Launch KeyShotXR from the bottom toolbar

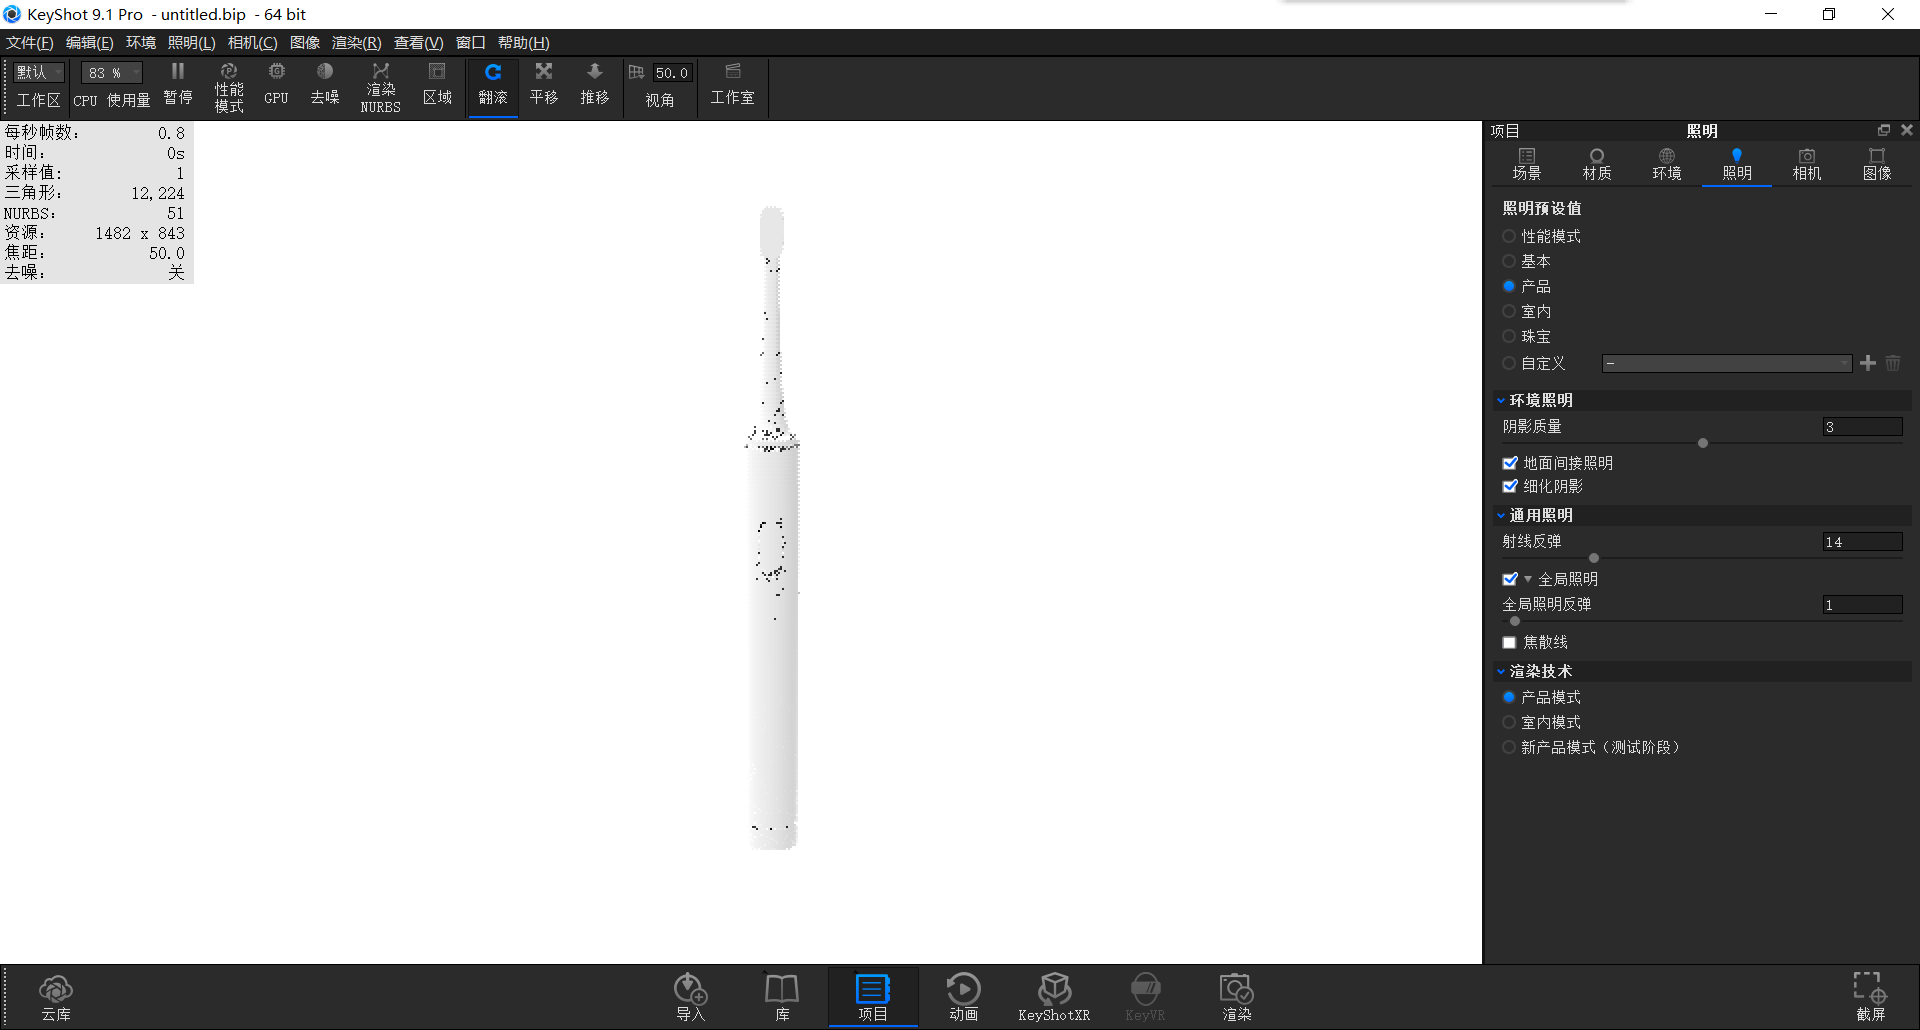point(1053,995)
